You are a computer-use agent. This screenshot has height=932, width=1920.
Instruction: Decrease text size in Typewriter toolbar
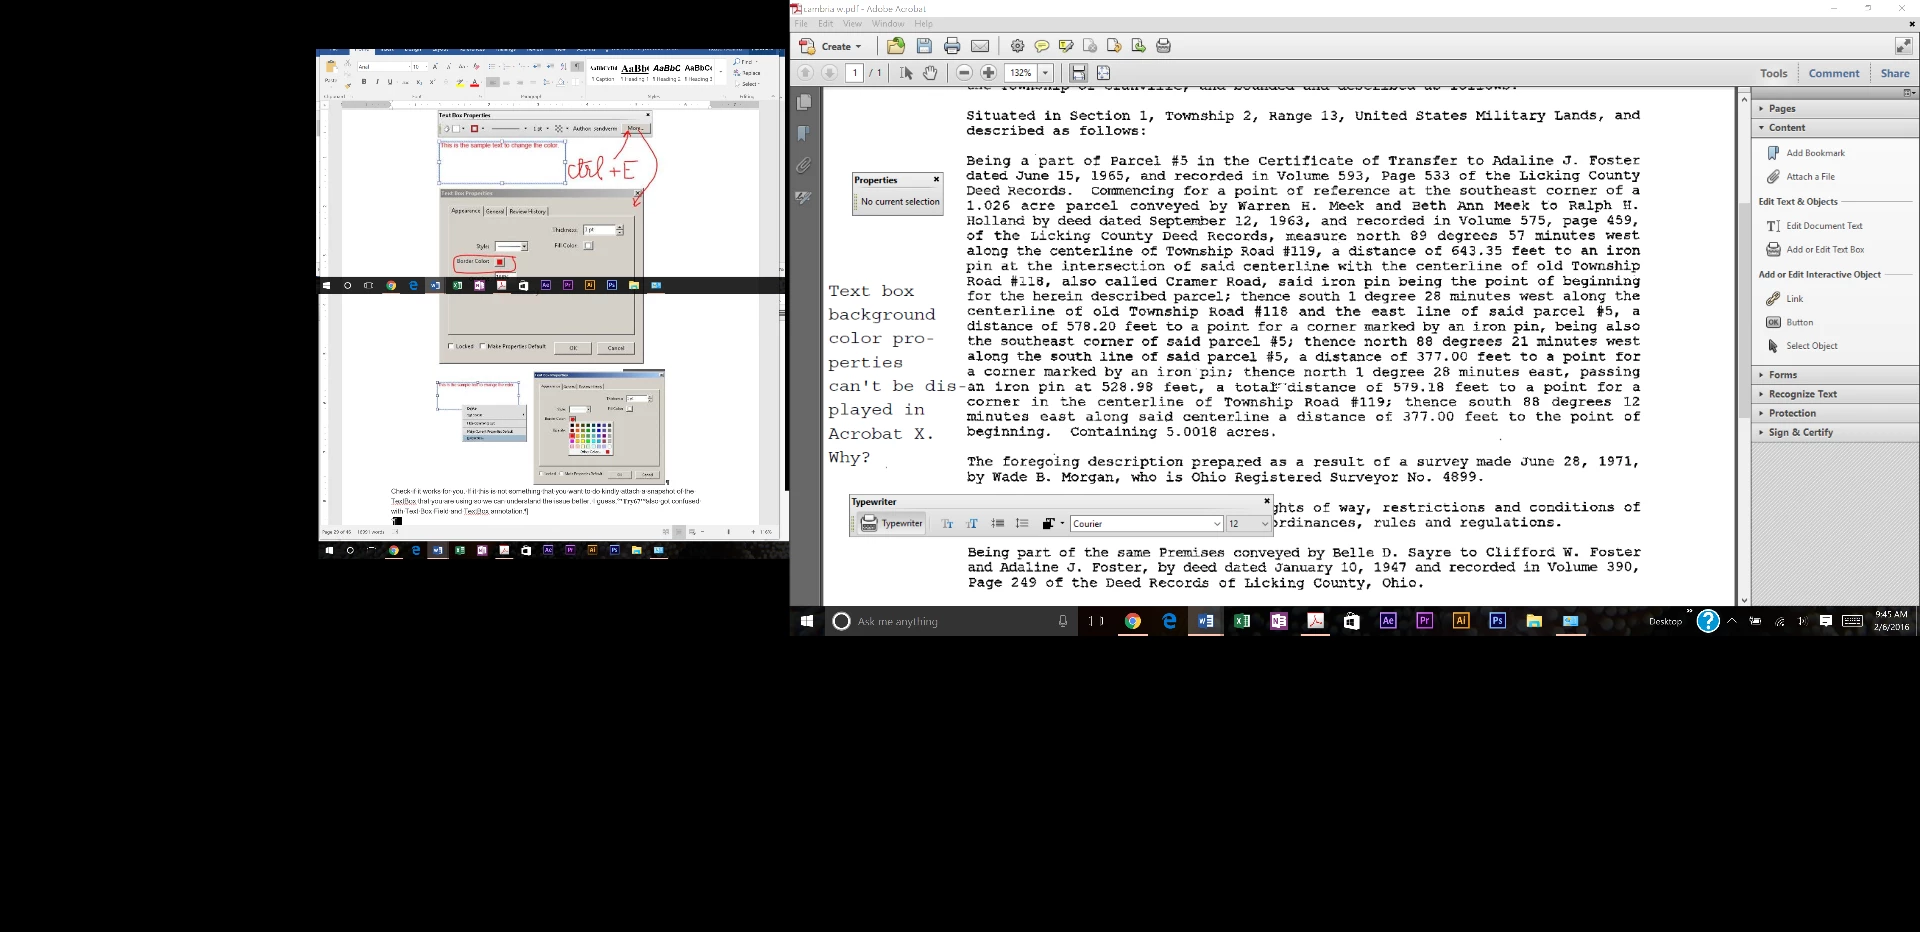(947, 523)
